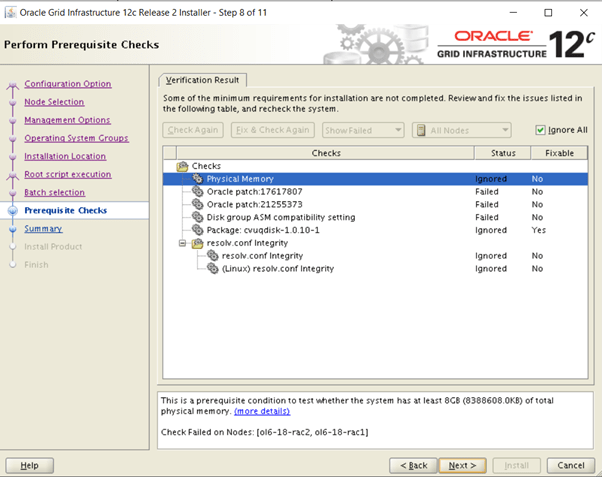Open the Configuration Option step
The height and width of the screenshot is (477, 602).
point(67,84)
